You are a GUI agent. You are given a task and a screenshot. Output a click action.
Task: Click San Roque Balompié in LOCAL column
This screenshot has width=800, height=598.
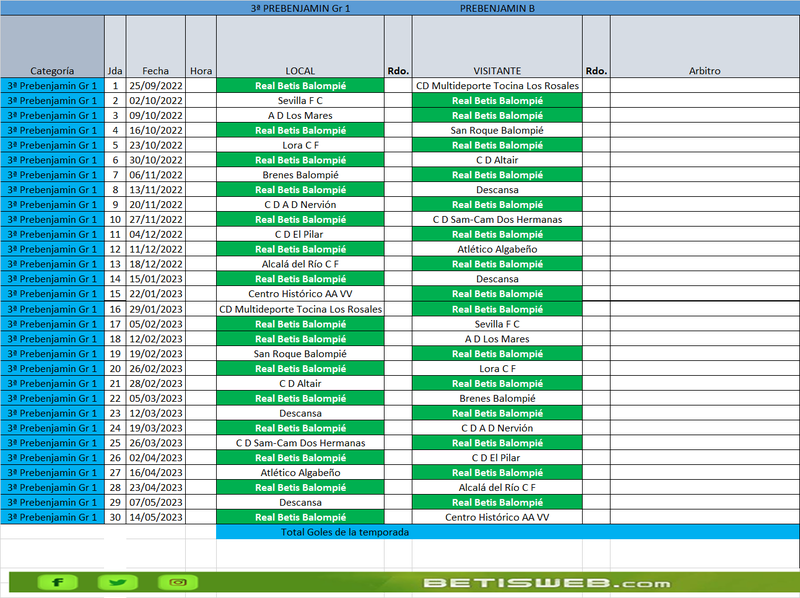pyautogui.click(x=301, y=354)
